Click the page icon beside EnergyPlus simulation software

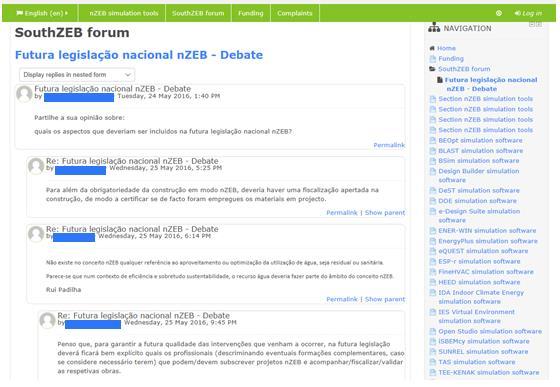433,241
